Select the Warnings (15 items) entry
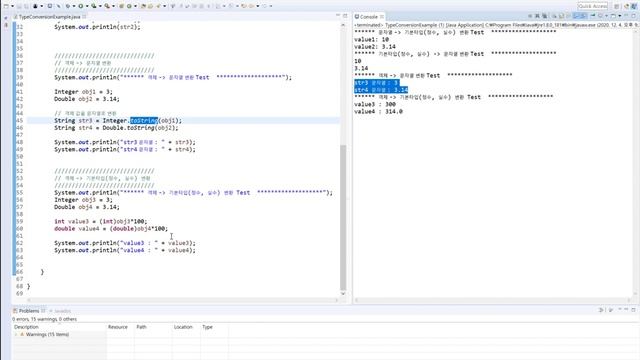640x360 pixels. [x=47, y=334]
